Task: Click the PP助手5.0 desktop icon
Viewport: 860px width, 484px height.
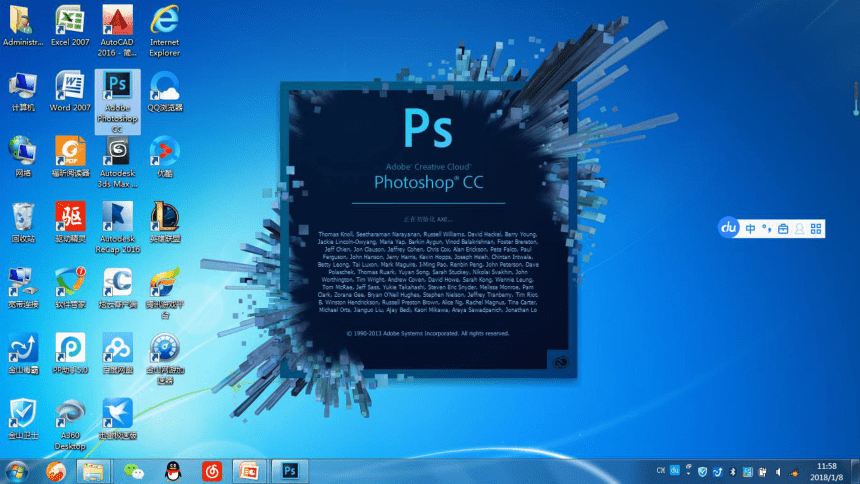Action: [70, 354]
